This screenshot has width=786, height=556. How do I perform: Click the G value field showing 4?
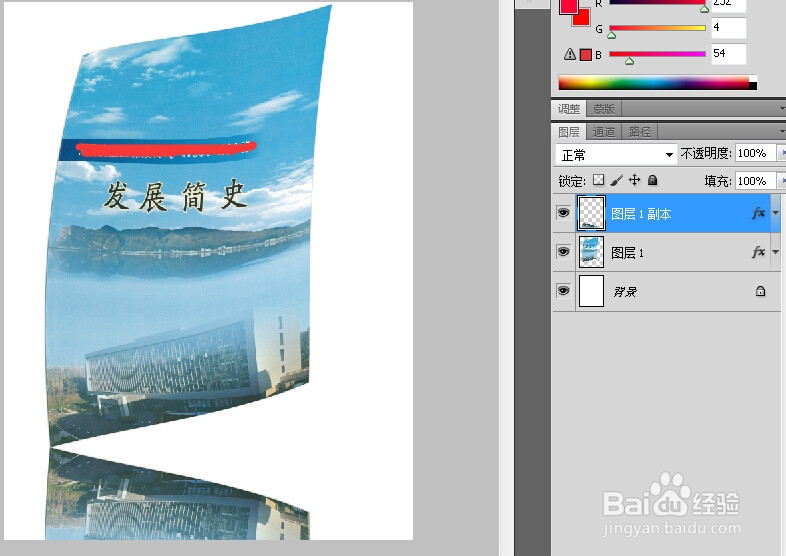(x=729, y=28)
